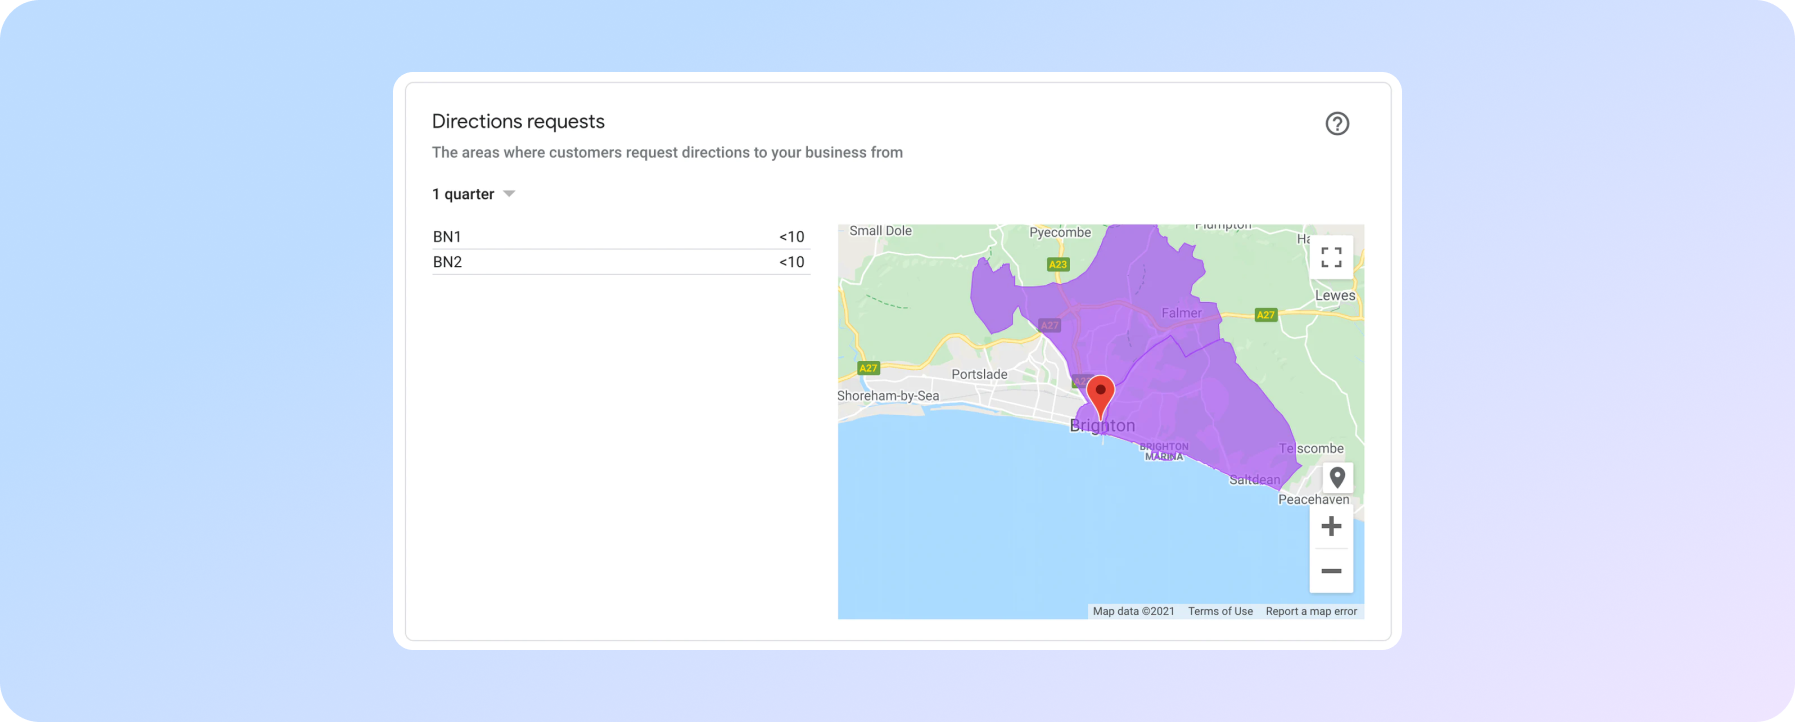Click the red business marker on map
The height and width of the screenshot is (722, 1795).
1100,397
